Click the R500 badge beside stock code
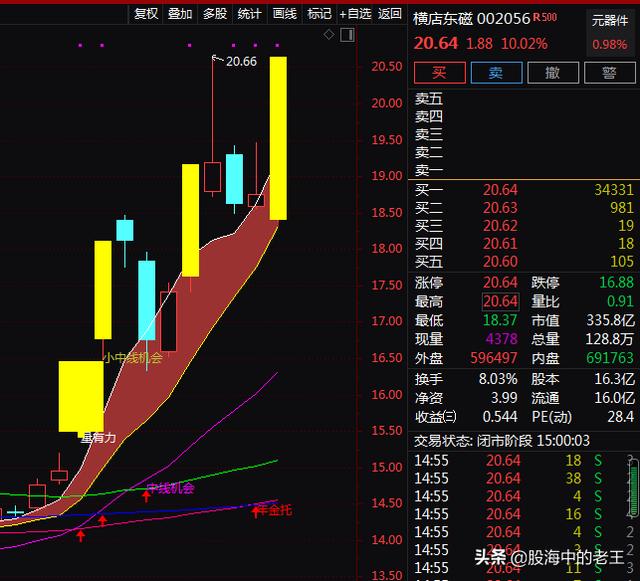Image resolution: width=640 pixels, height=581 pixels. (545, 17)
